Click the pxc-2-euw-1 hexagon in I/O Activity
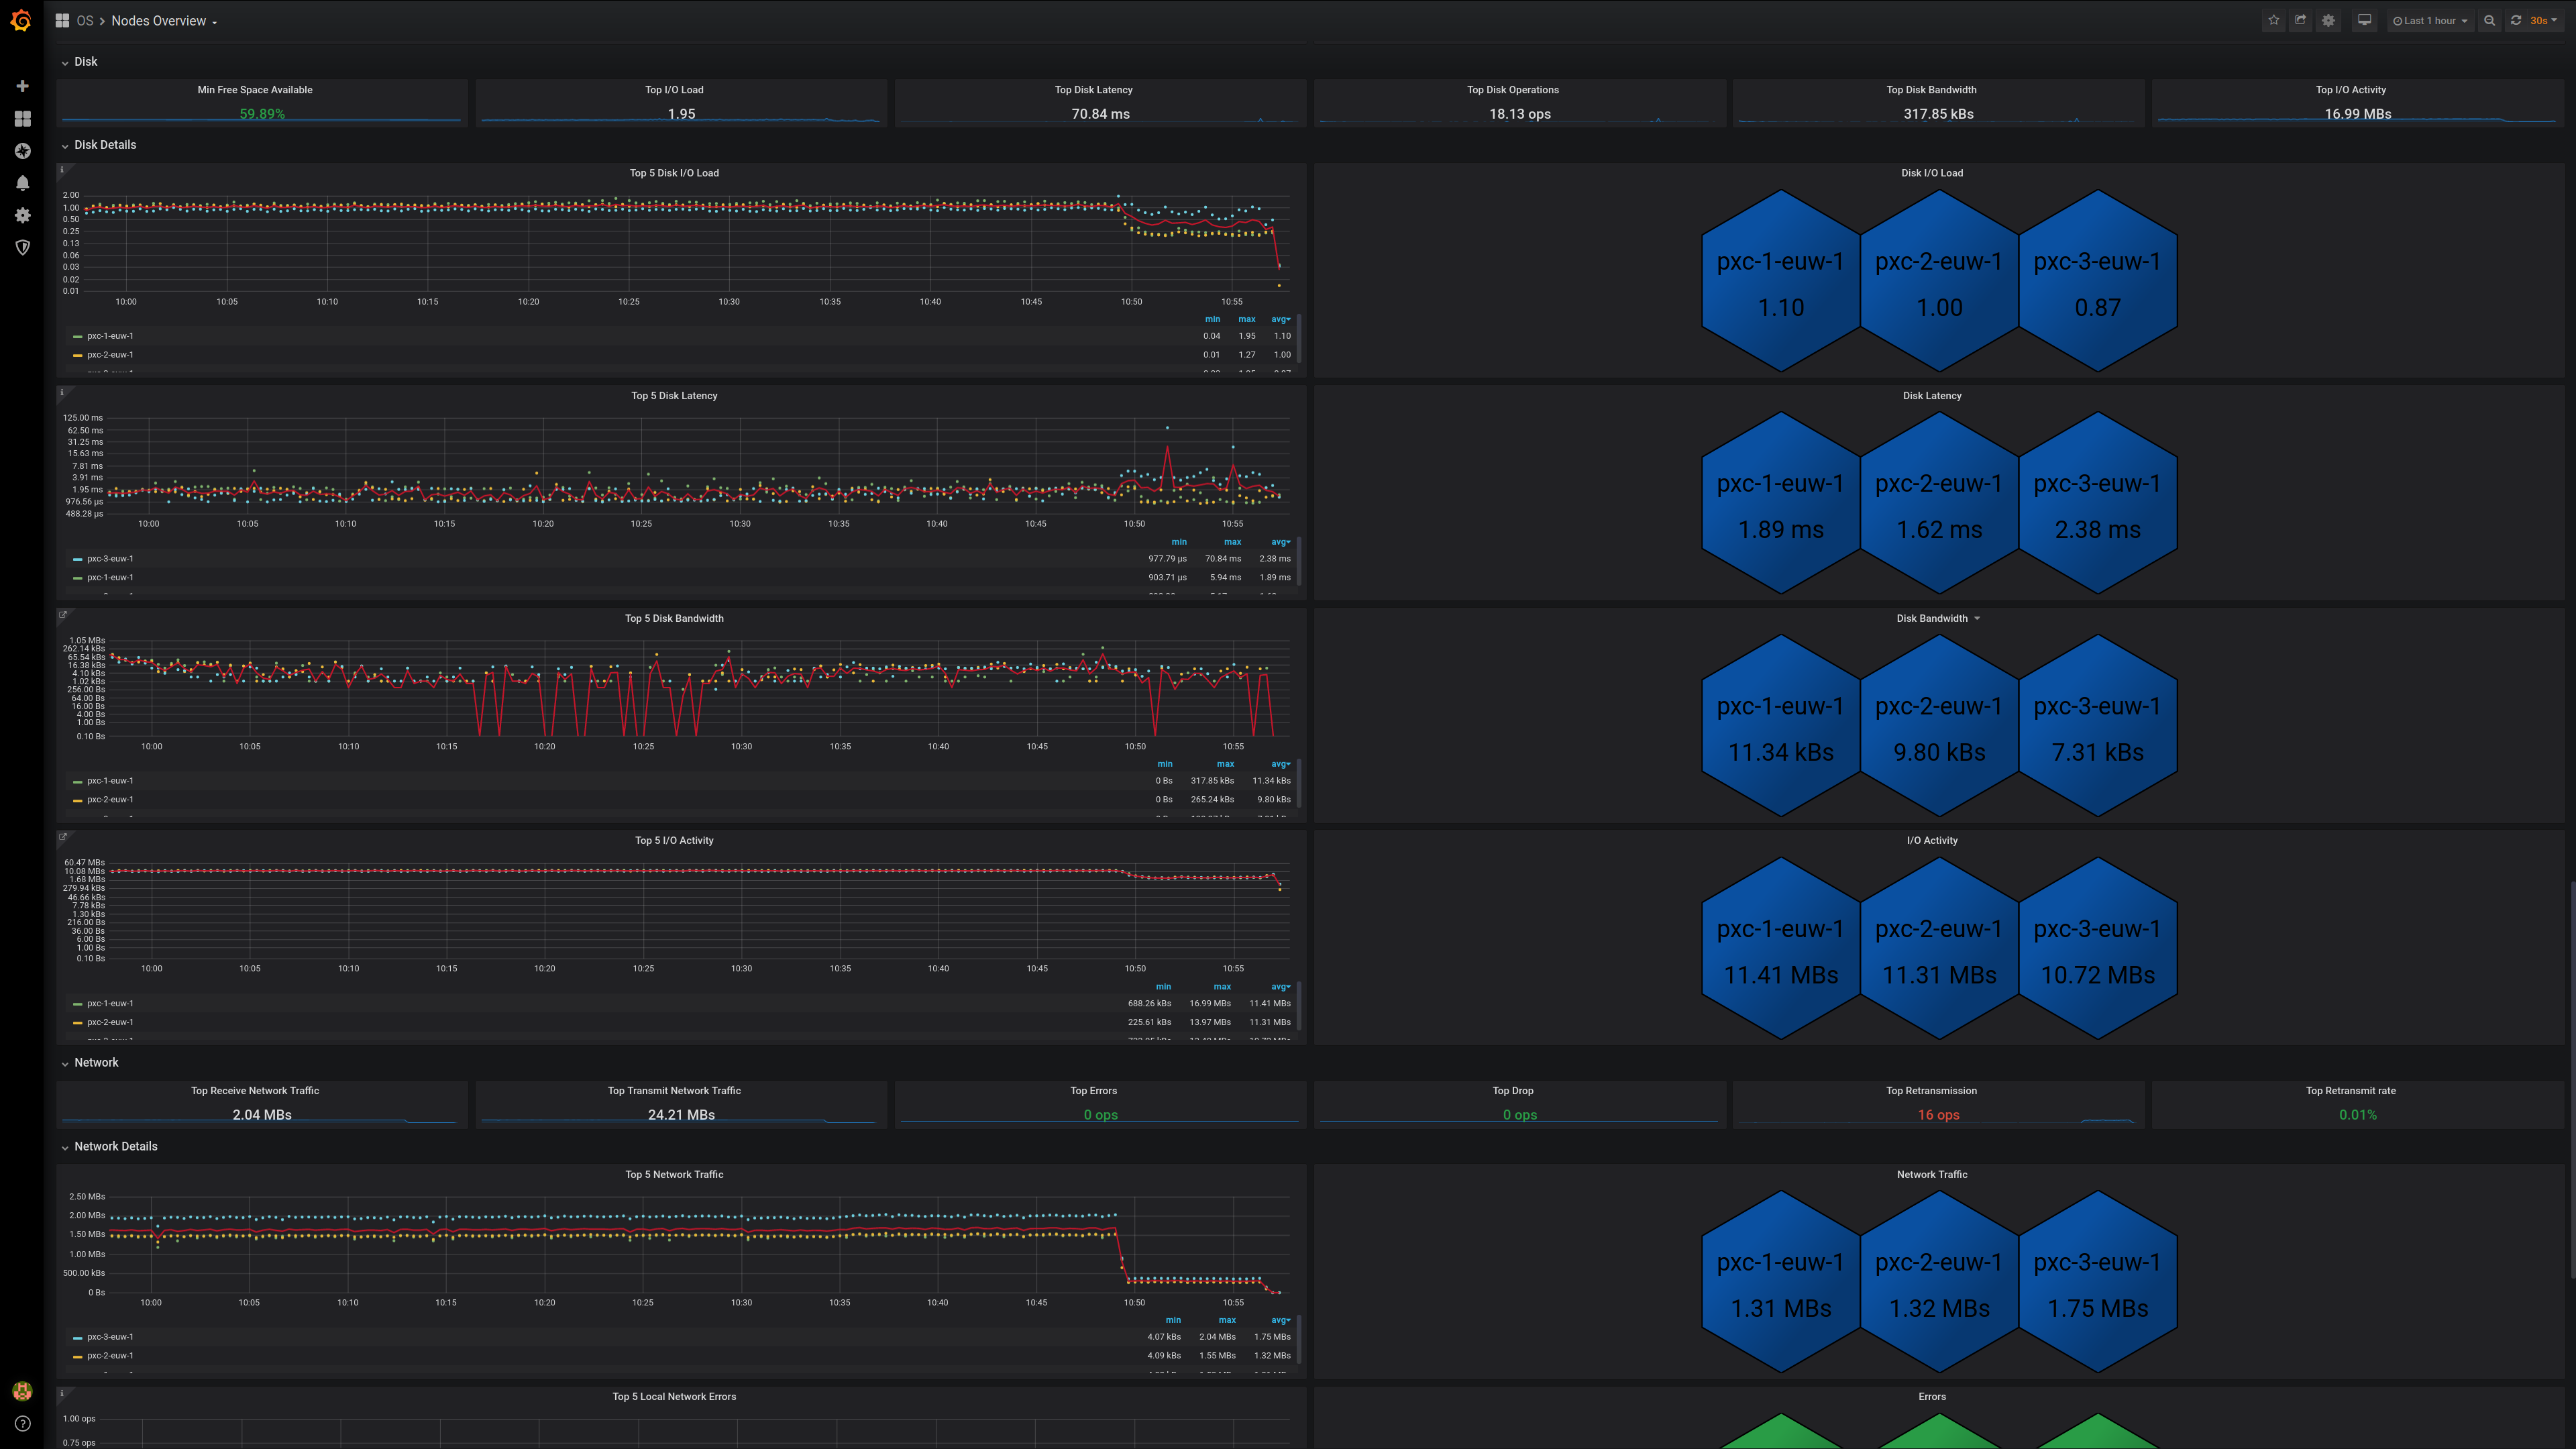The height and width of the screenshot is (1449, 2576). tap(1939, 948)
